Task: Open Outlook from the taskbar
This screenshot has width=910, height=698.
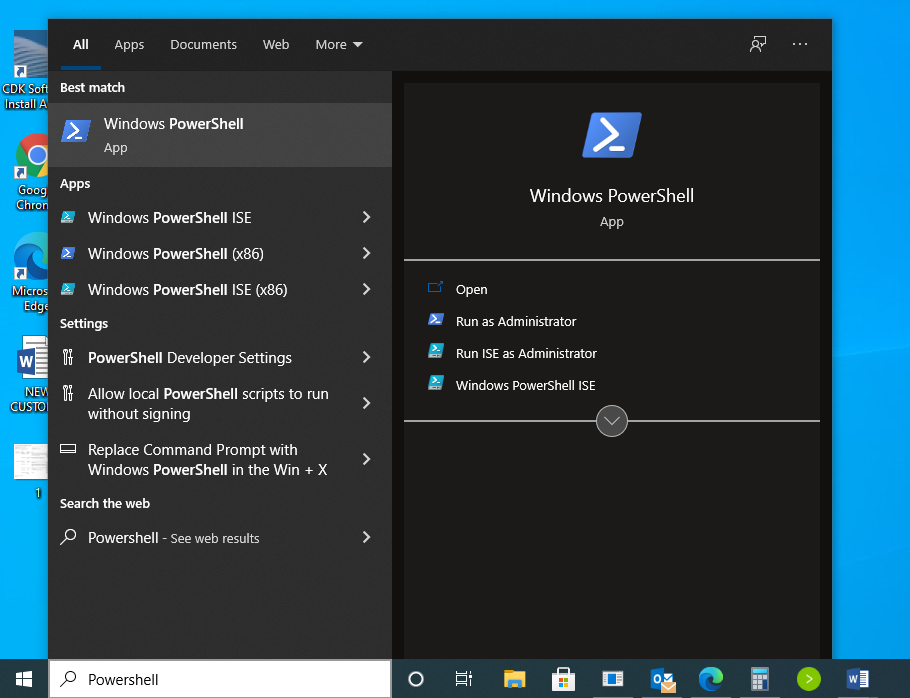Action: 663,679
